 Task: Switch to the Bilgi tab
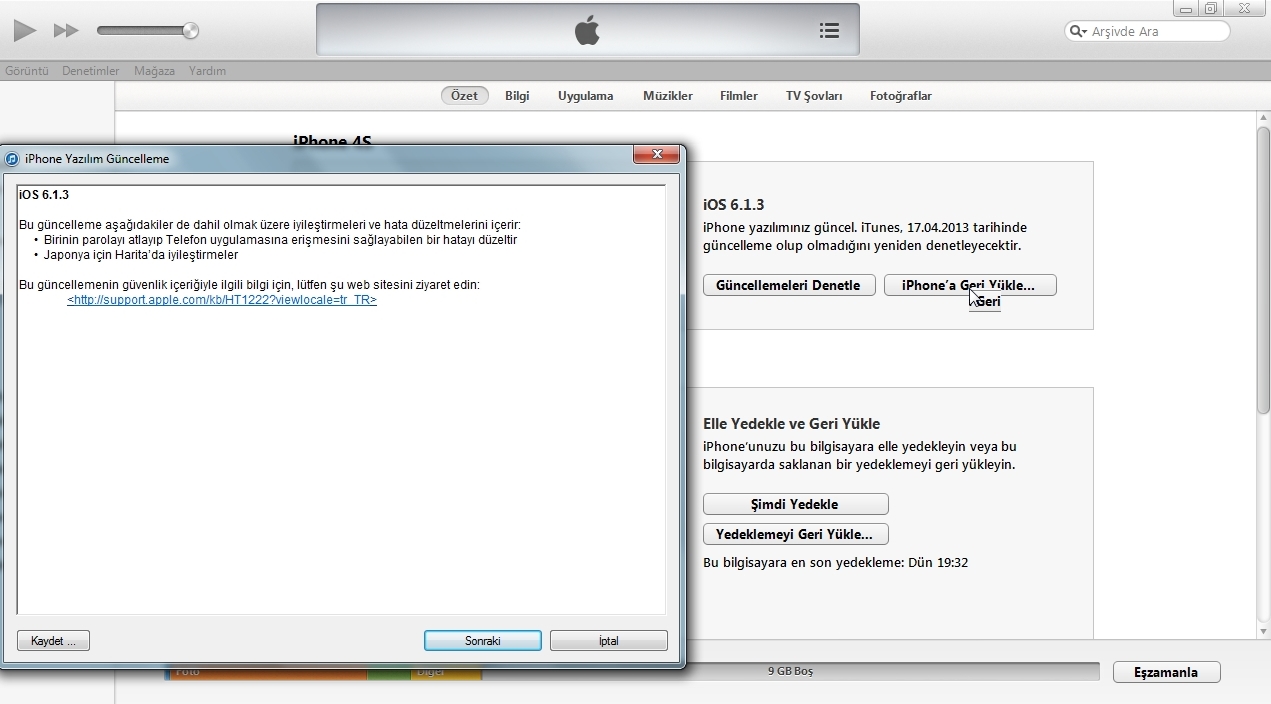[x=517, y=96]
